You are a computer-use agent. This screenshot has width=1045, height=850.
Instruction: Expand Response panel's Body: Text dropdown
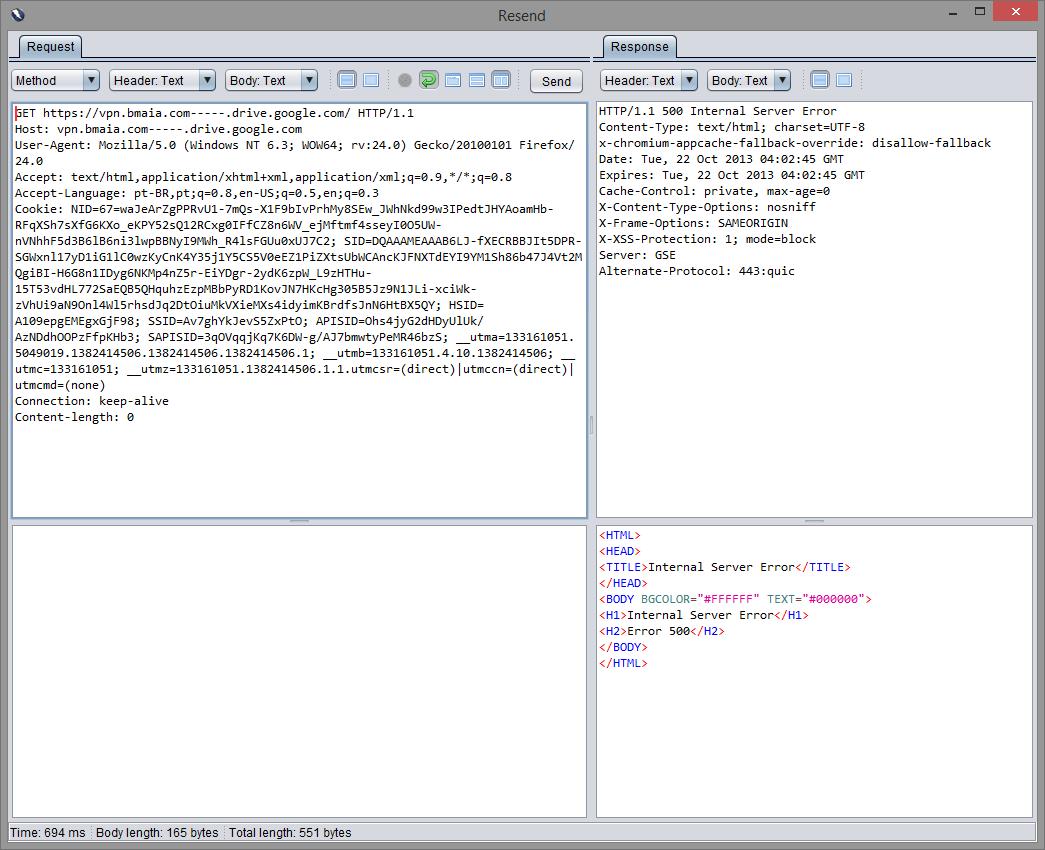(x=749, y=81)
